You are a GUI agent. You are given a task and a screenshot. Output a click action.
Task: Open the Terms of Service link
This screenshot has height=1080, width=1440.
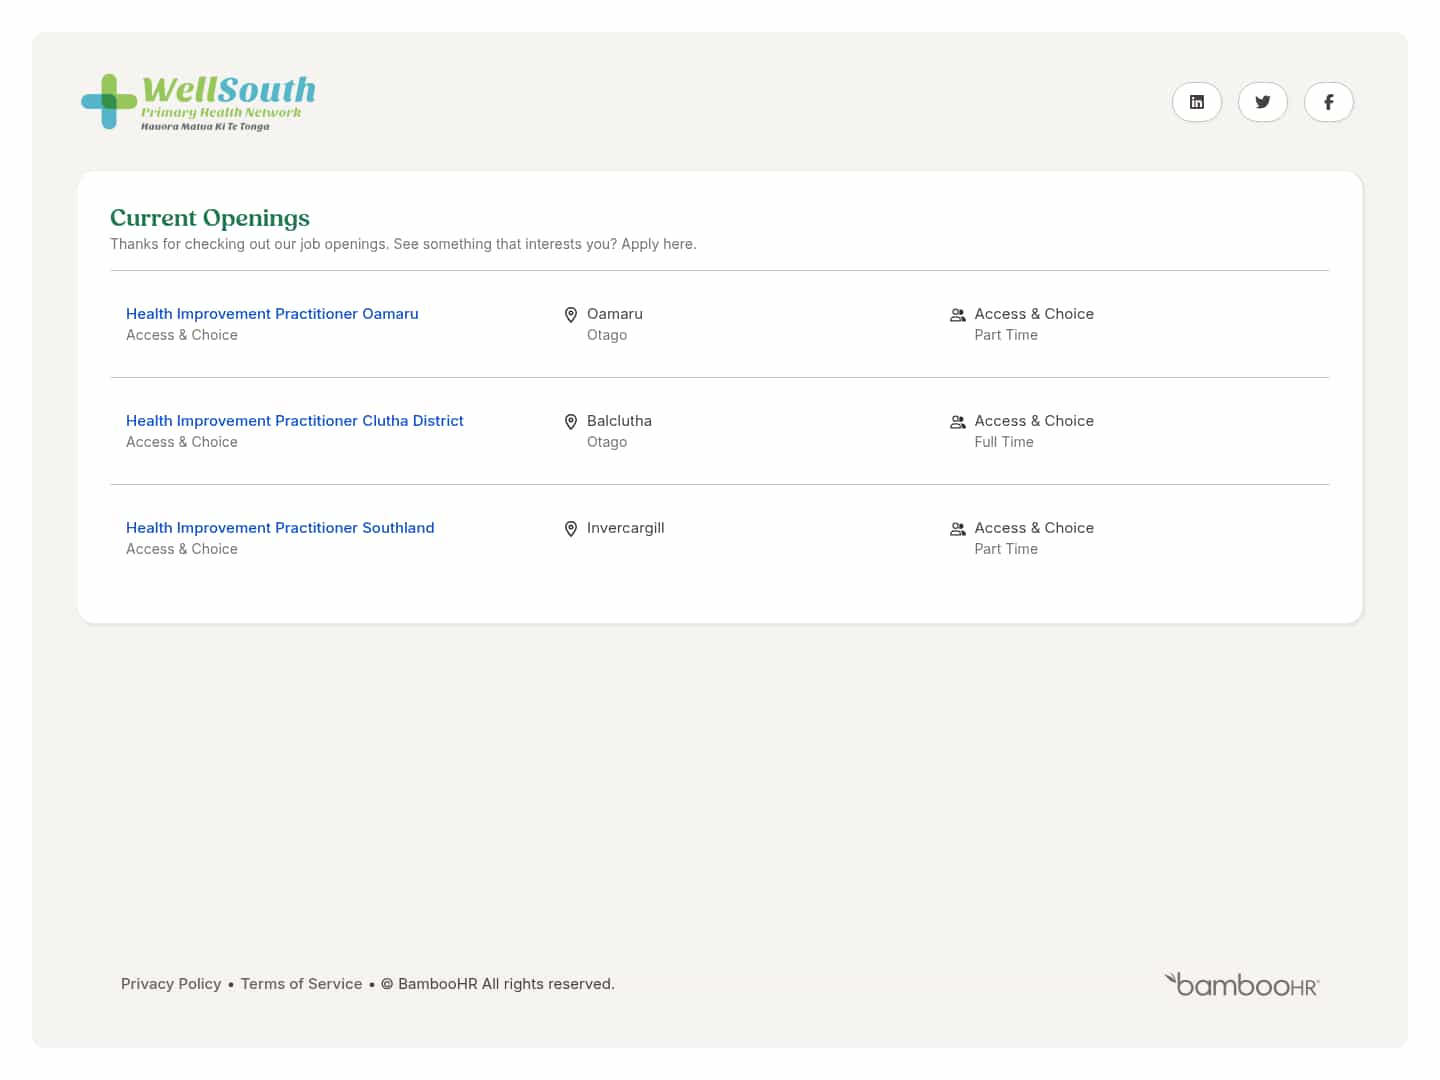301,984
